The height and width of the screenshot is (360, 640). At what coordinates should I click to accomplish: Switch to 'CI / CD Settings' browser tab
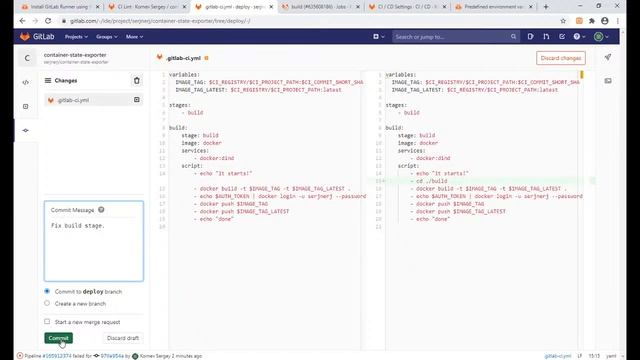click(407, 7)
